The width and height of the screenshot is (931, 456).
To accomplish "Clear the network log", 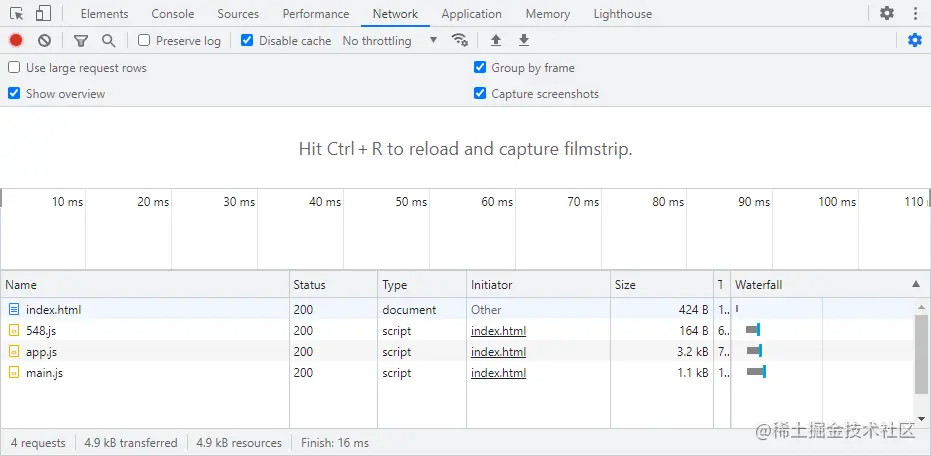I will pyautogui.click(x=44, y=41).
